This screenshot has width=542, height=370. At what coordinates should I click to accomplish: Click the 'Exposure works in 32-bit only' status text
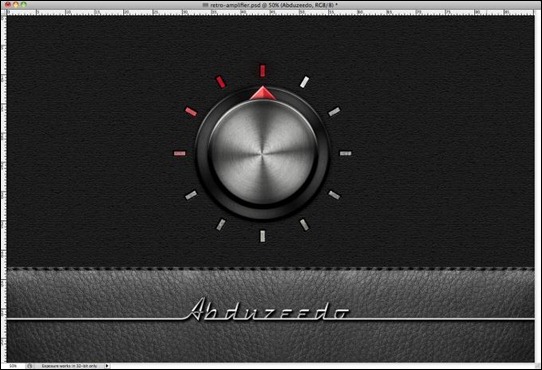pyautogui.click(x=69, y=366)
